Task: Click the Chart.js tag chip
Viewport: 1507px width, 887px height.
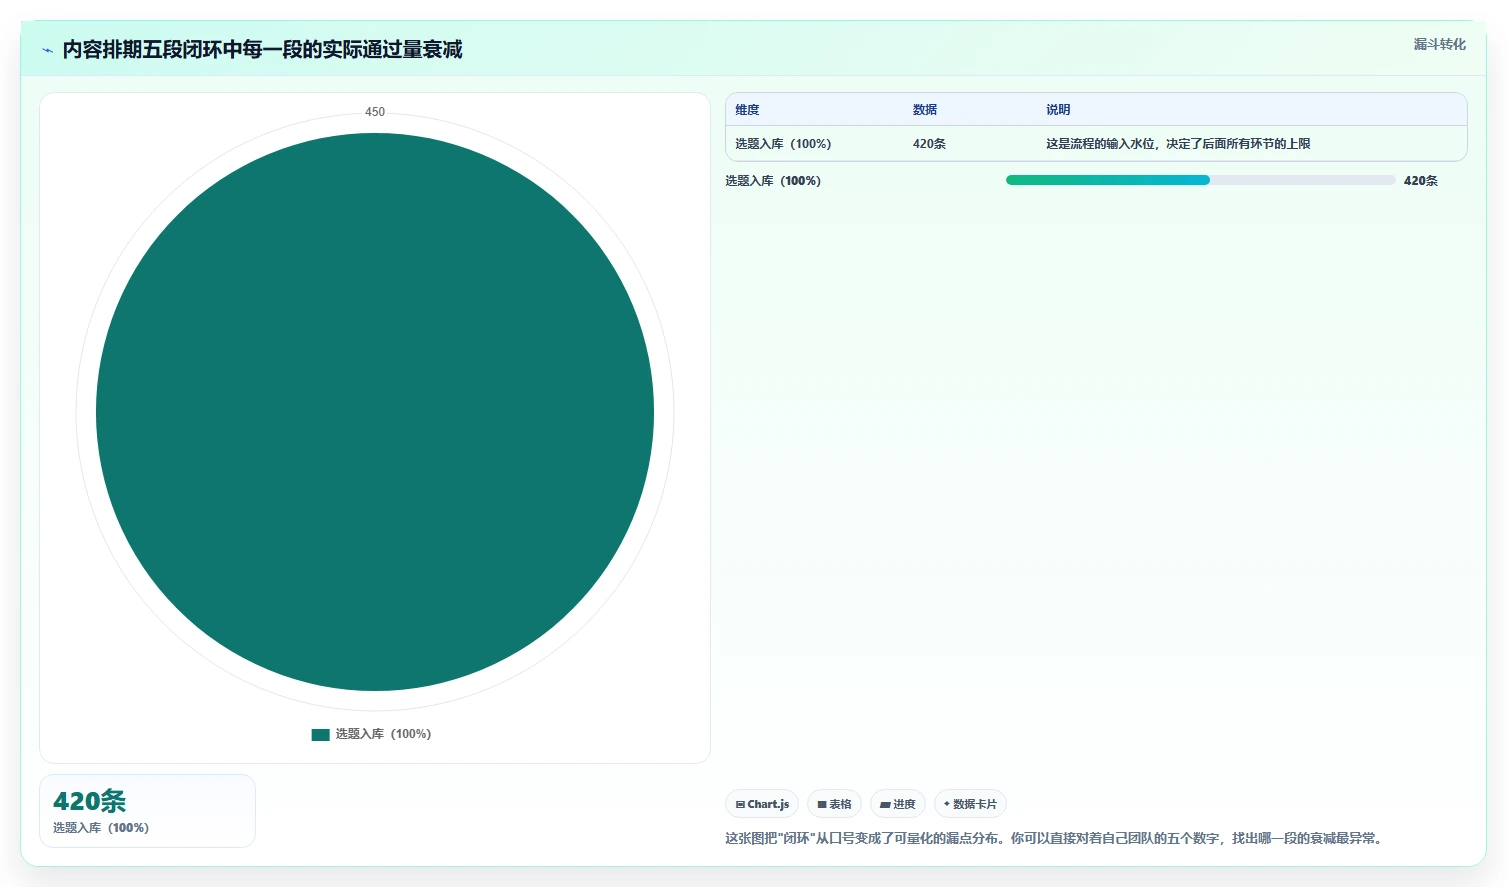Action: [x=762, y=804]
